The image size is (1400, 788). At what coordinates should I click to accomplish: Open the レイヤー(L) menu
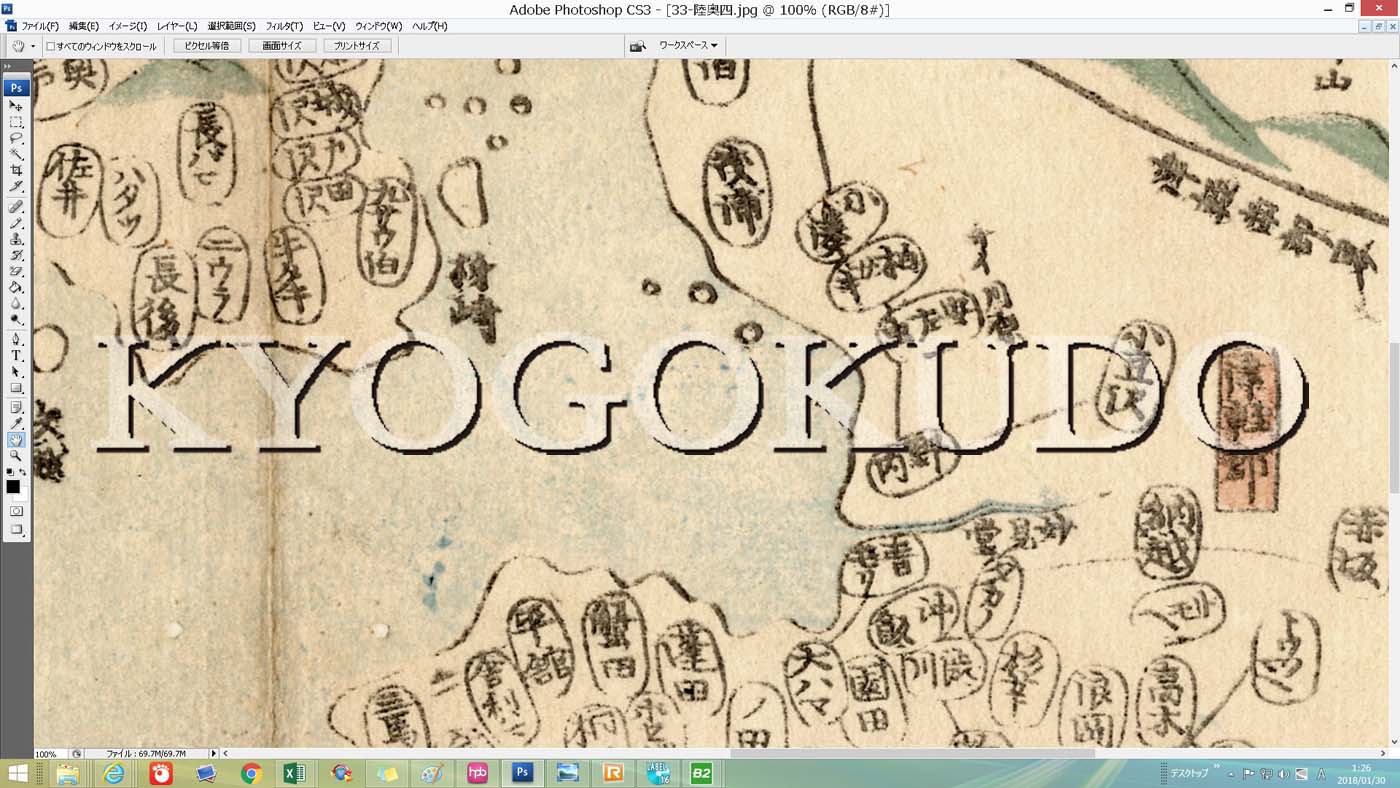(x=177, y=26)
